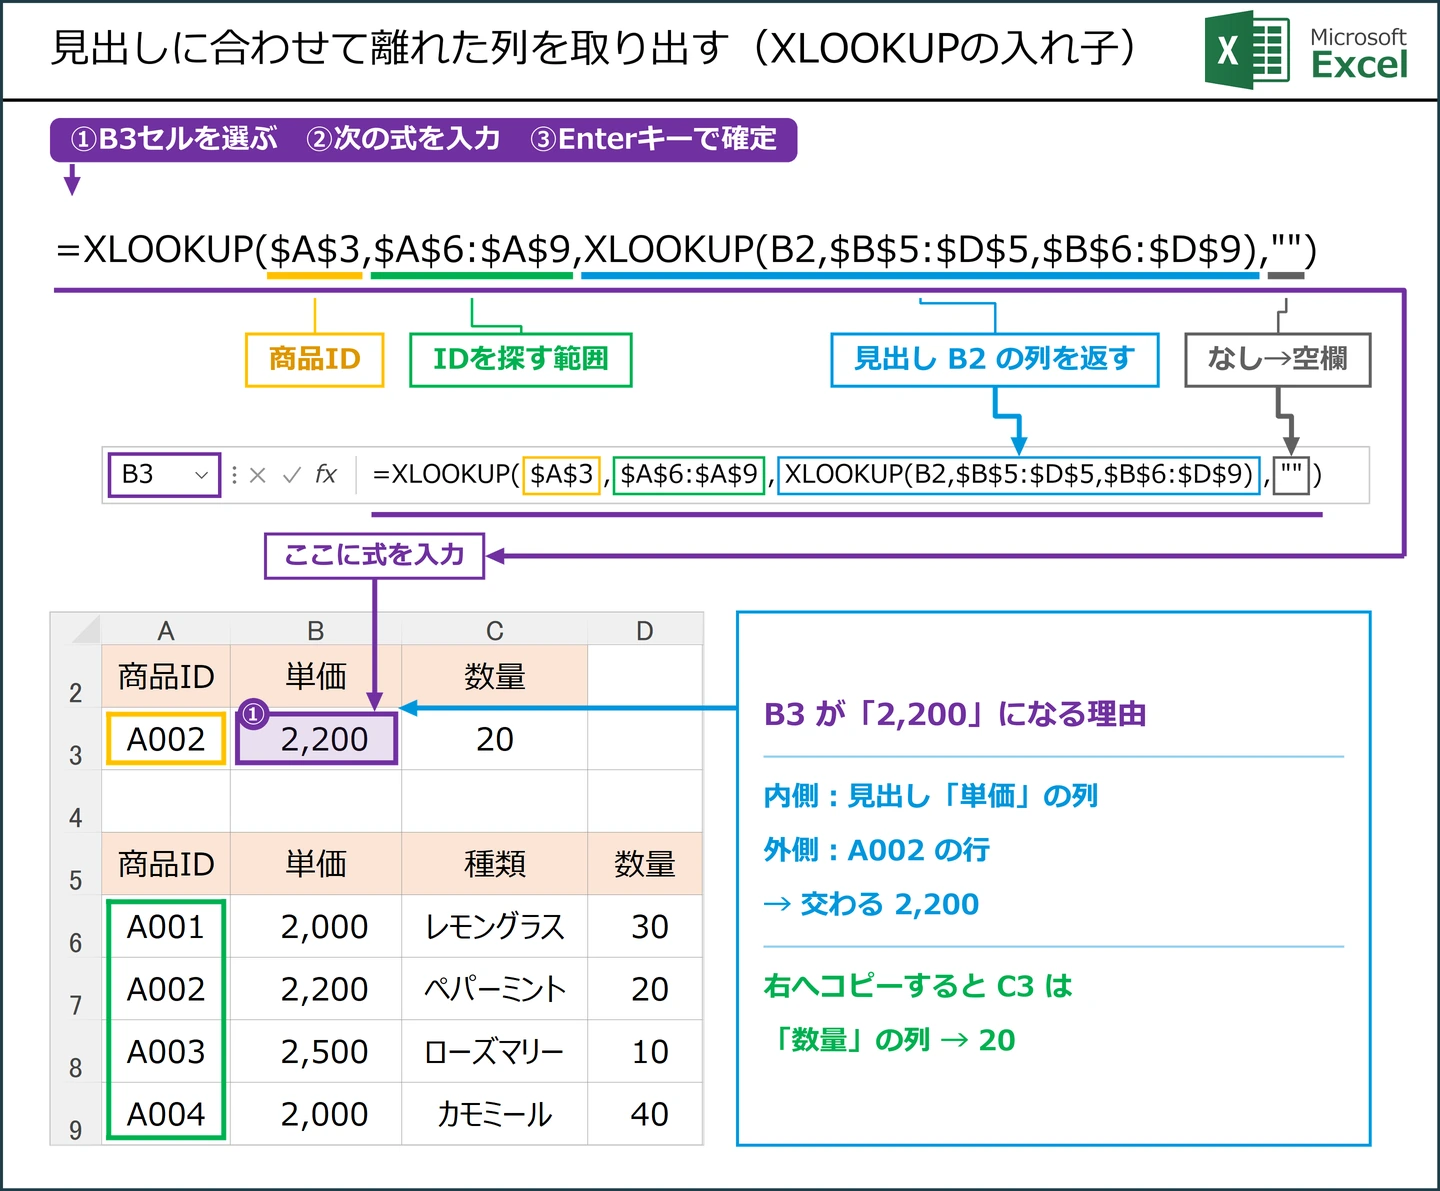
Task: Select cell A8 containing A003
Action: pyautogui.click(x=166, y=1052)
